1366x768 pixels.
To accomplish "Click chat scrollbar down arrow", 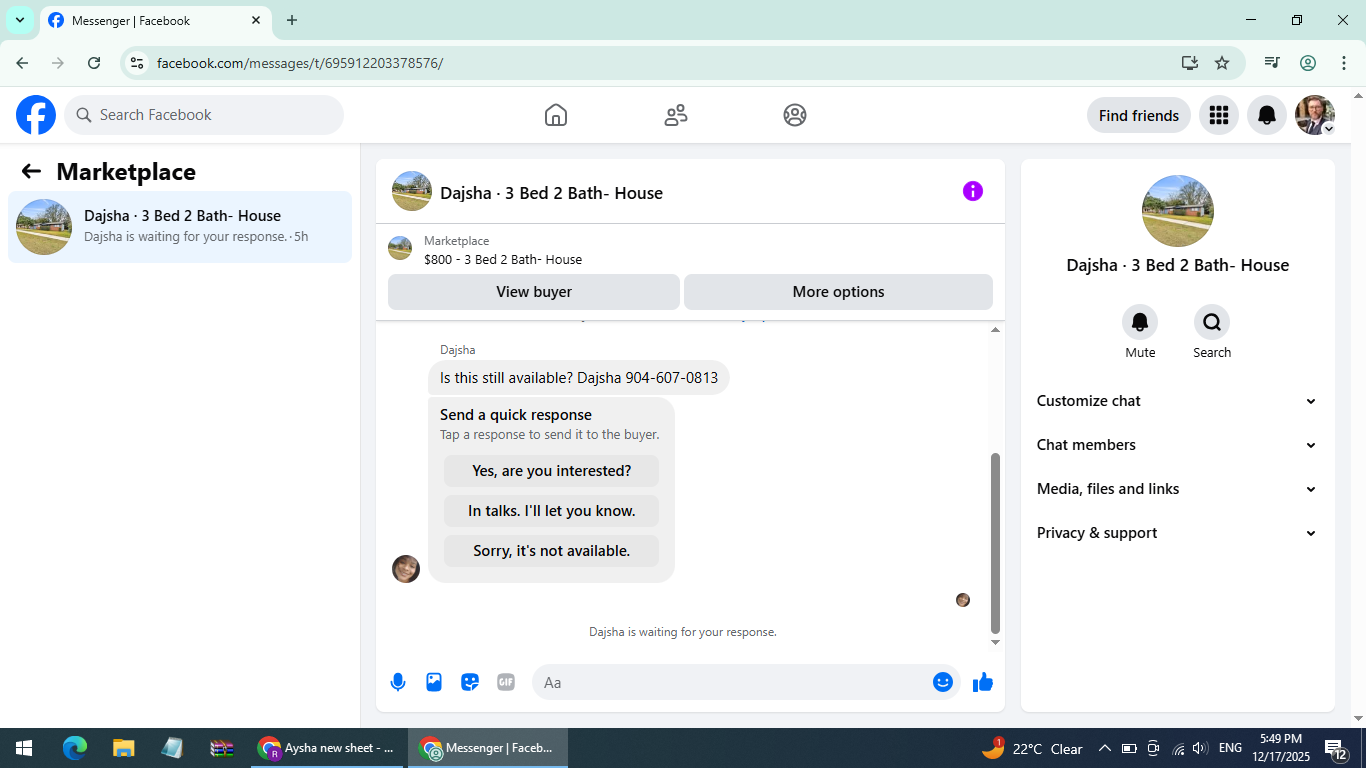I will click(x=995, y=642).
